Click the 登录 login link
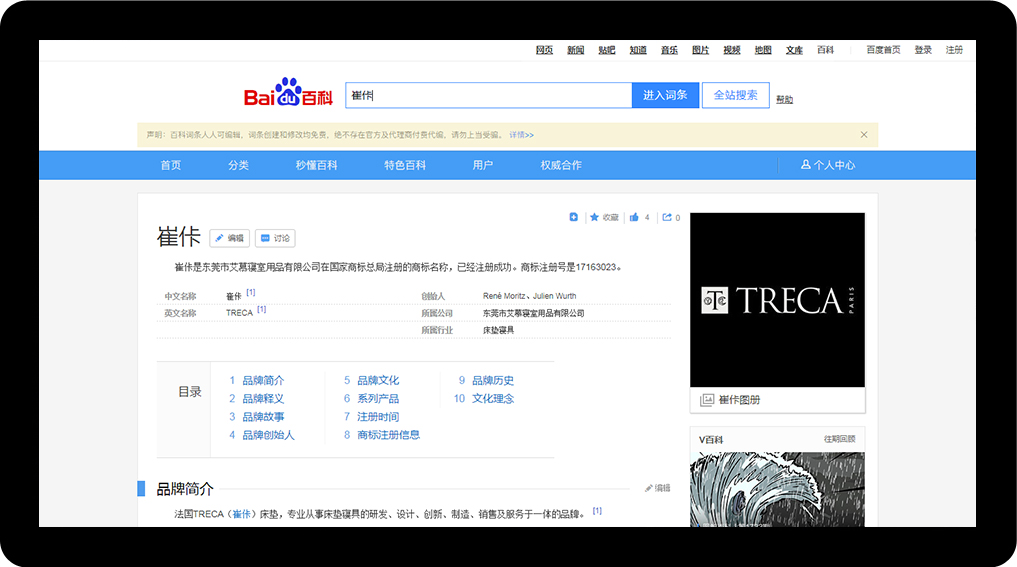 (923, 50)
